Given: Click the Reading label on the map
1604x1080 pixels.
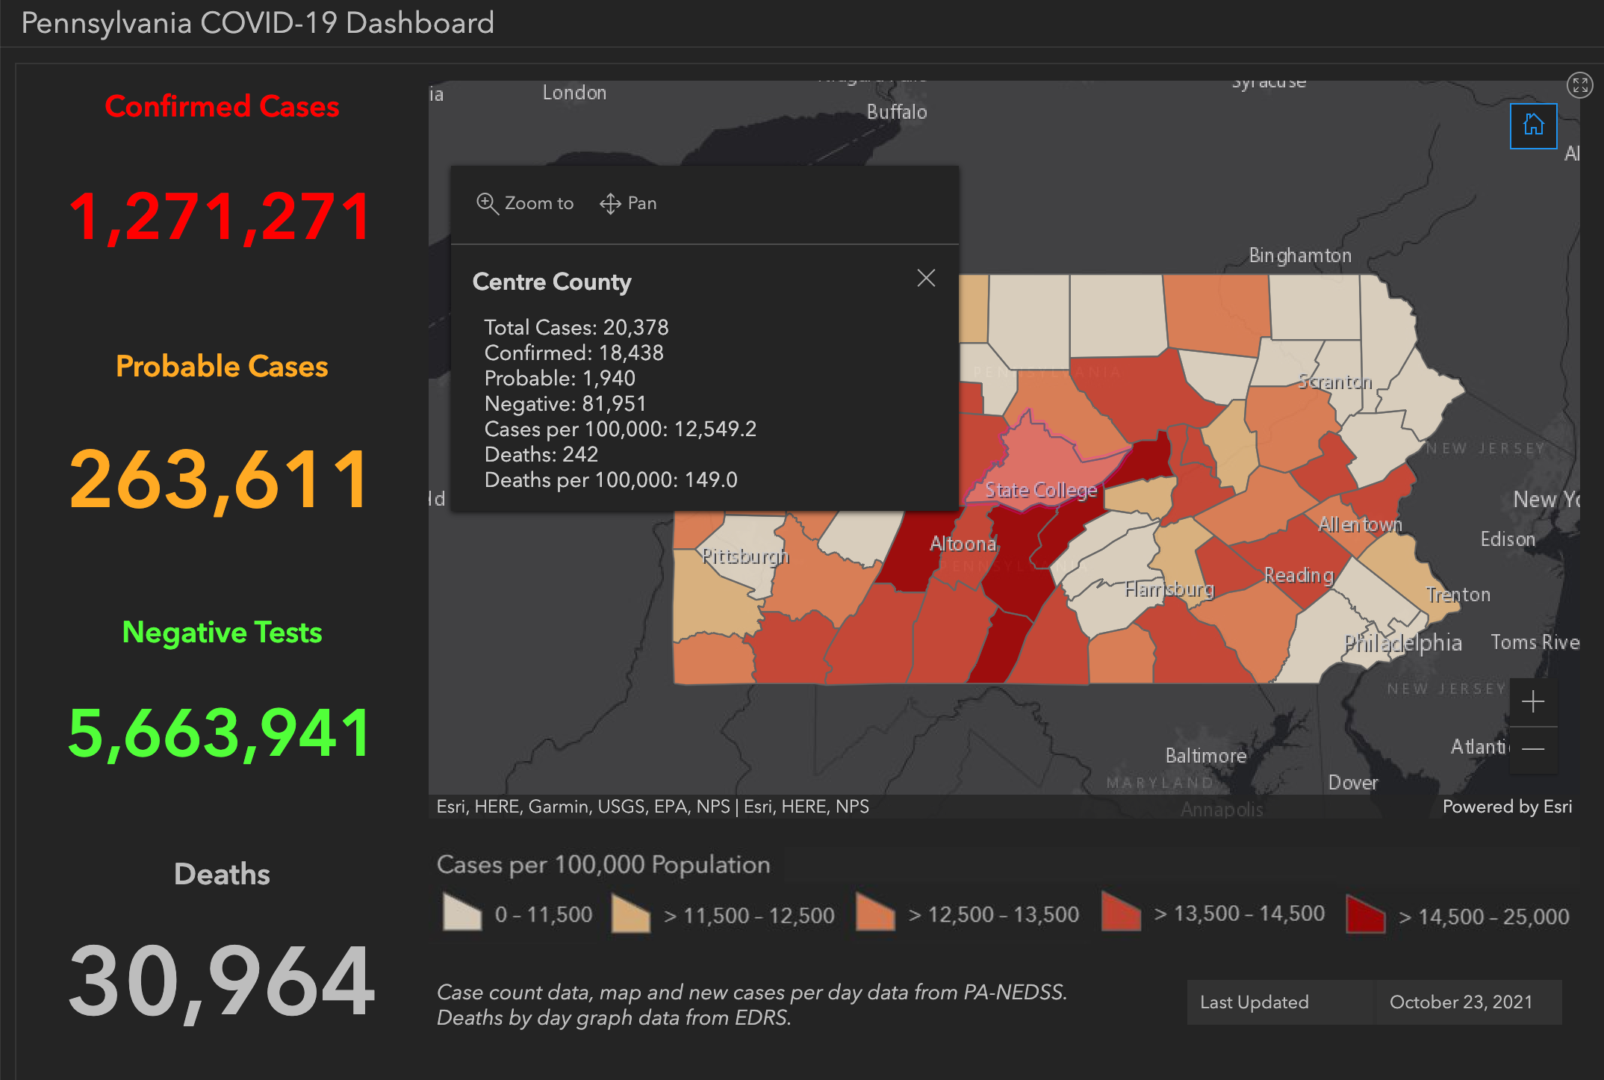Looking at the screenshot, I should click(x=1298, y=575).
